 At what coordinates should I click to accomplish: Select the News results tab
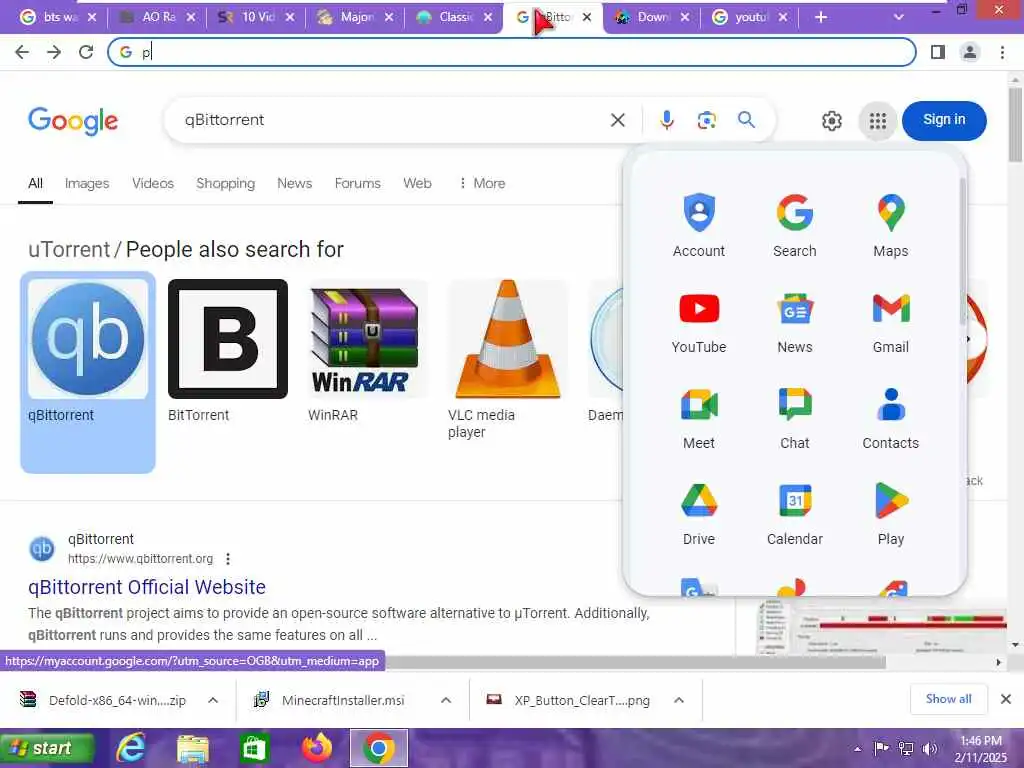[295, 184]
